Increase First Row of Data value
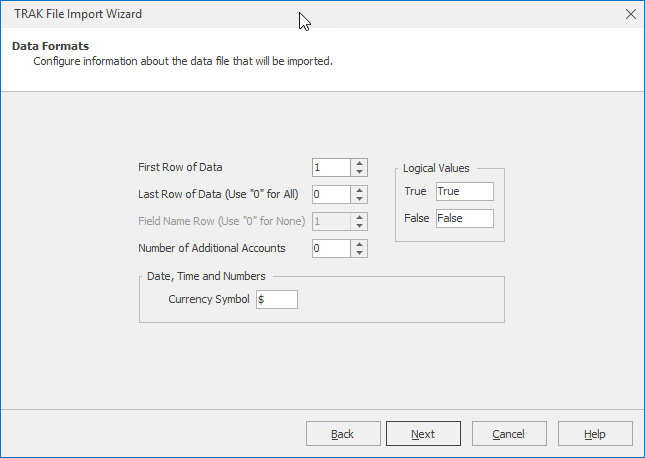Screen dimensions: 645x458 (x=360, y=163)
